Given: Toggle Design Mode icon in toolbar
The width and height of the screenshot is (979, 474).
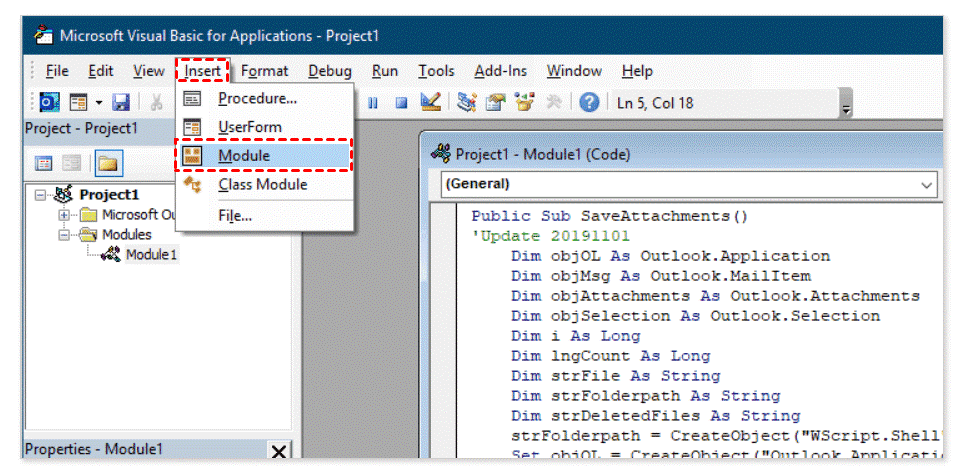Looking at the screenshot, I should (430, 102).
